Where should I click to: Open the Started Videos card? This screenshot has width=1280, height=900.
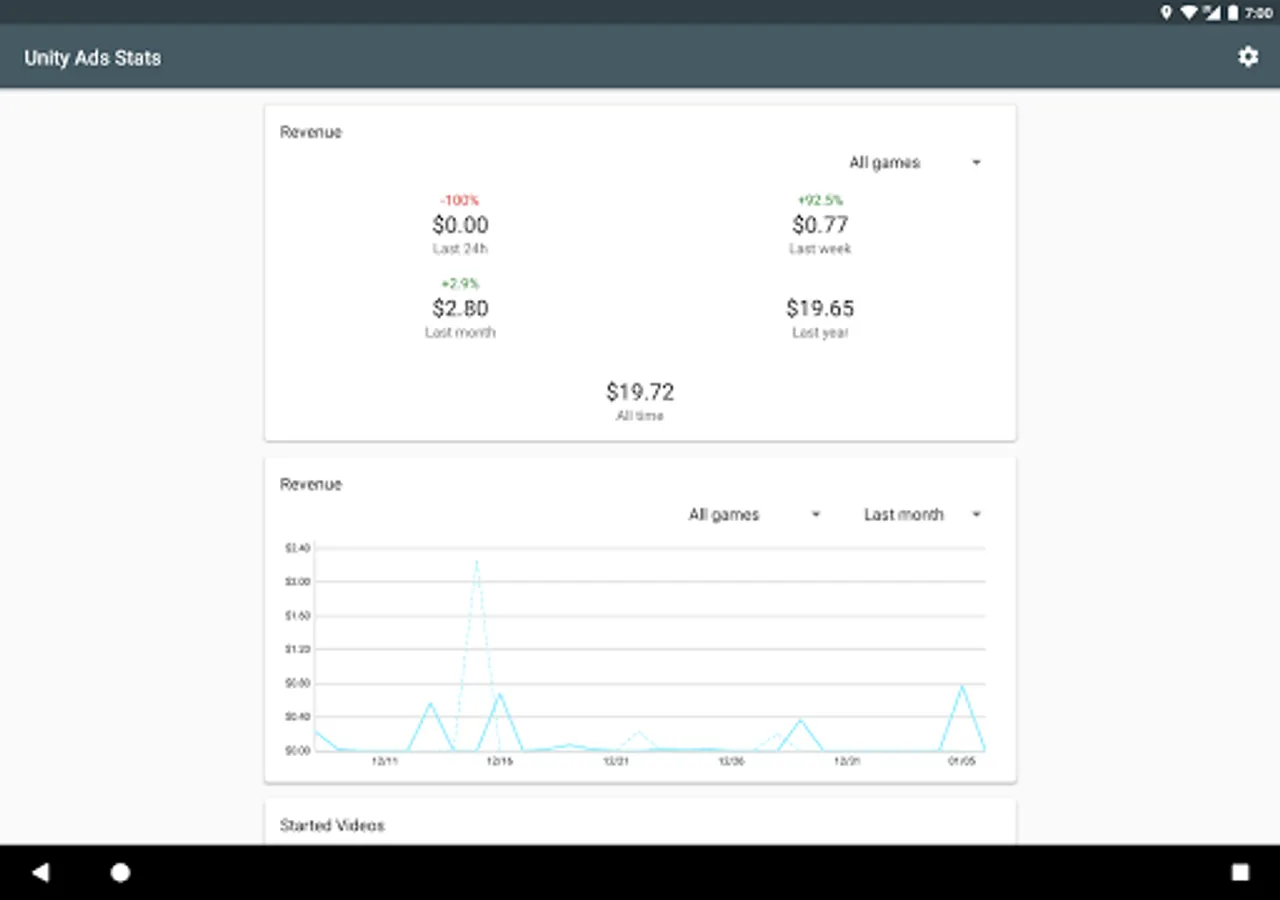click(640, 822)
